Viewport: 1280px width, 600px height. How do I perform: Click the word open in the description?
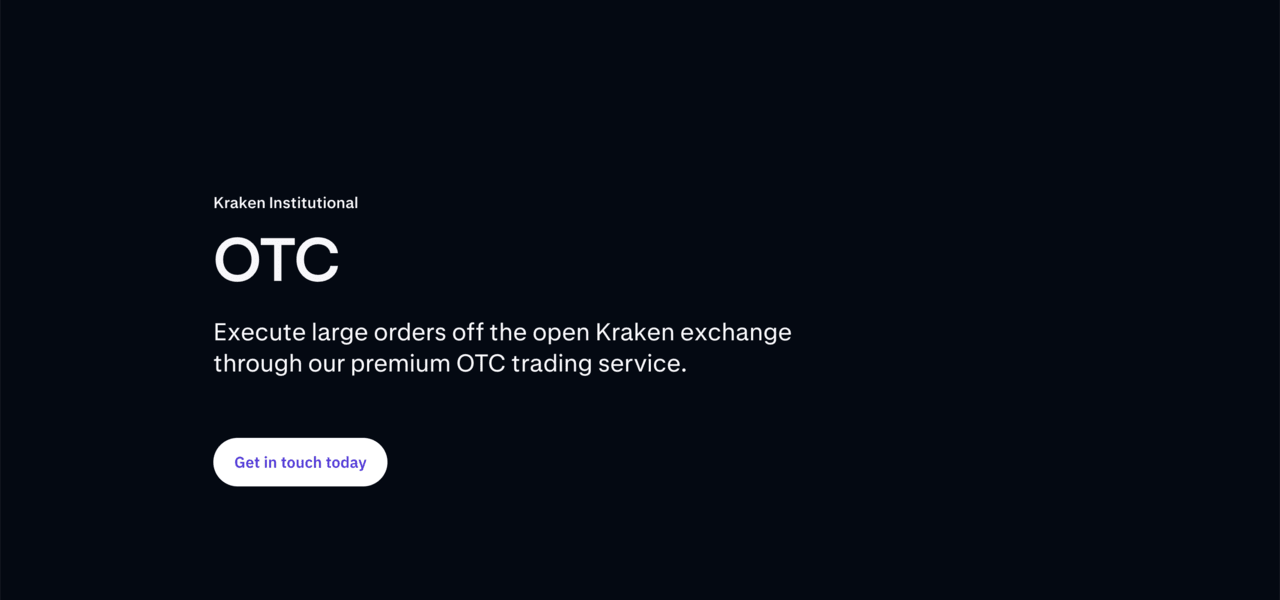(x=560, y=332)
